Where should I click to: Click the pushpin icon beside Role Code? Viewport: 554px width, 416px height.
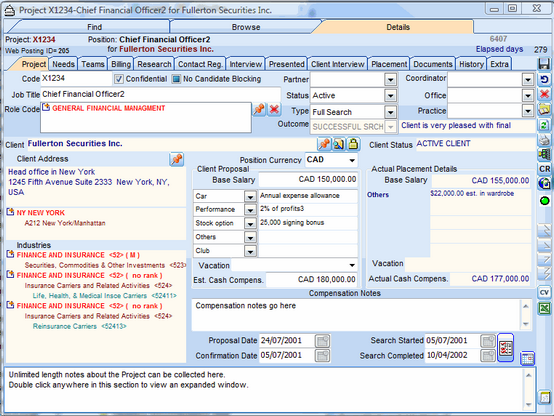[x=259, y=109]
